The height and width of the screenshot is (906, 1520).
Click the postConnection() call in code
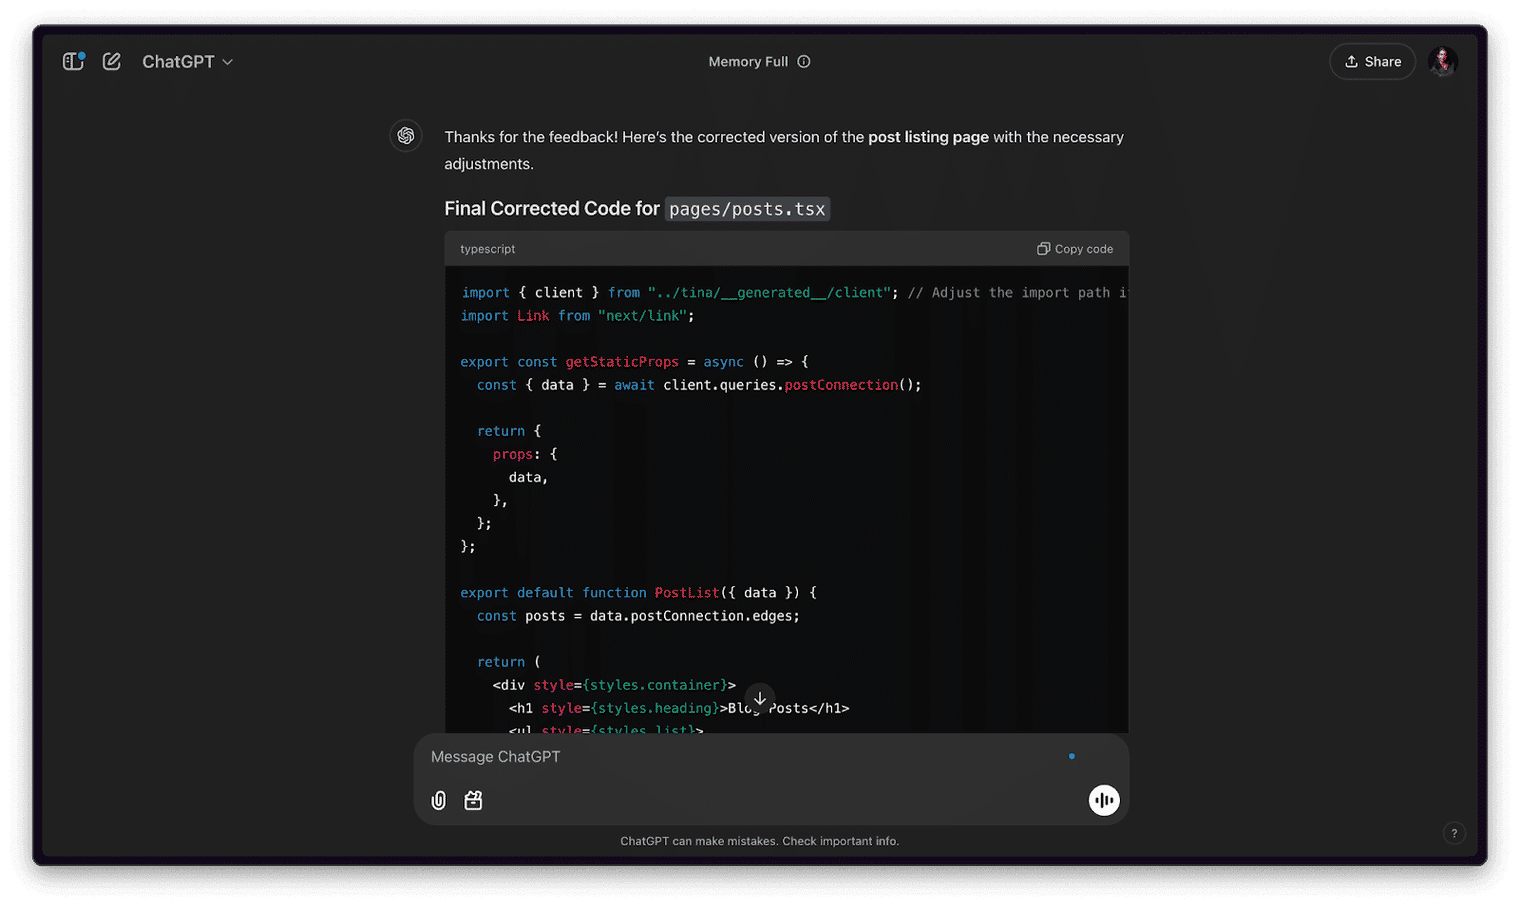849,385
